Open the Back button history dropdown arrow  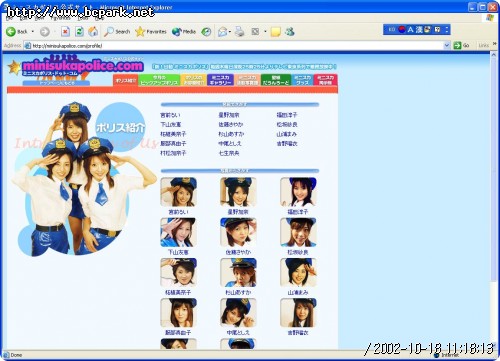tap(33, 32)
